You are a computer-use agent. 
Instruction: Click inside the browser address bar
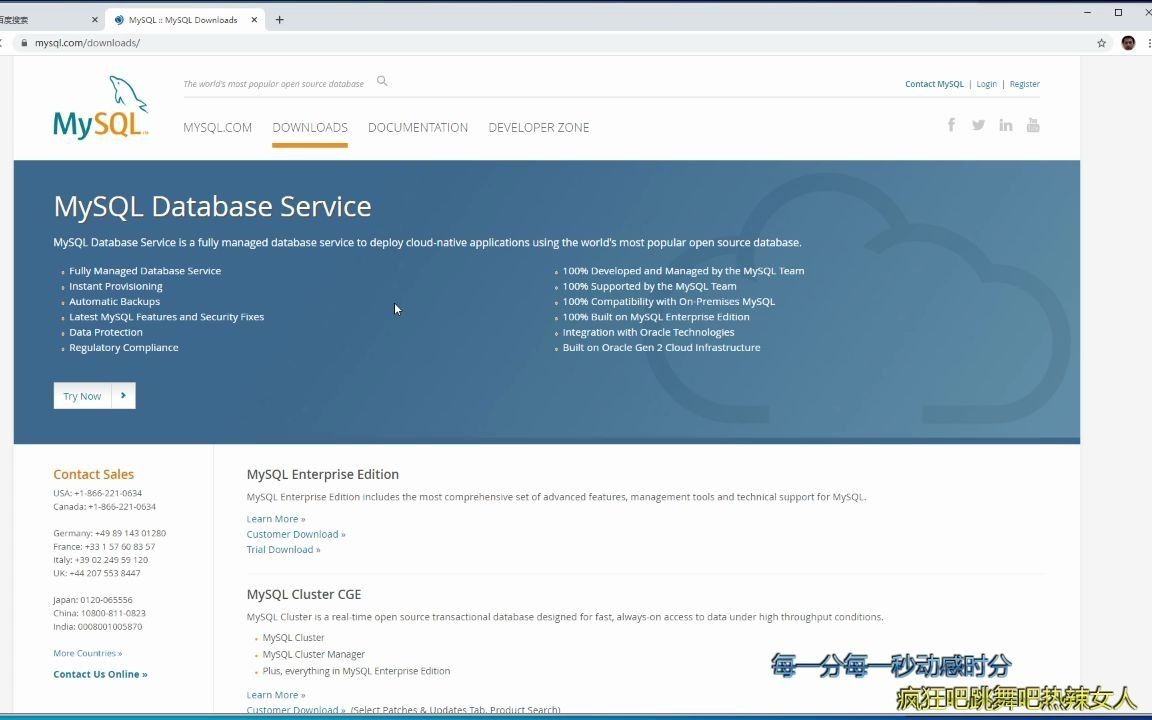[300, 42]
